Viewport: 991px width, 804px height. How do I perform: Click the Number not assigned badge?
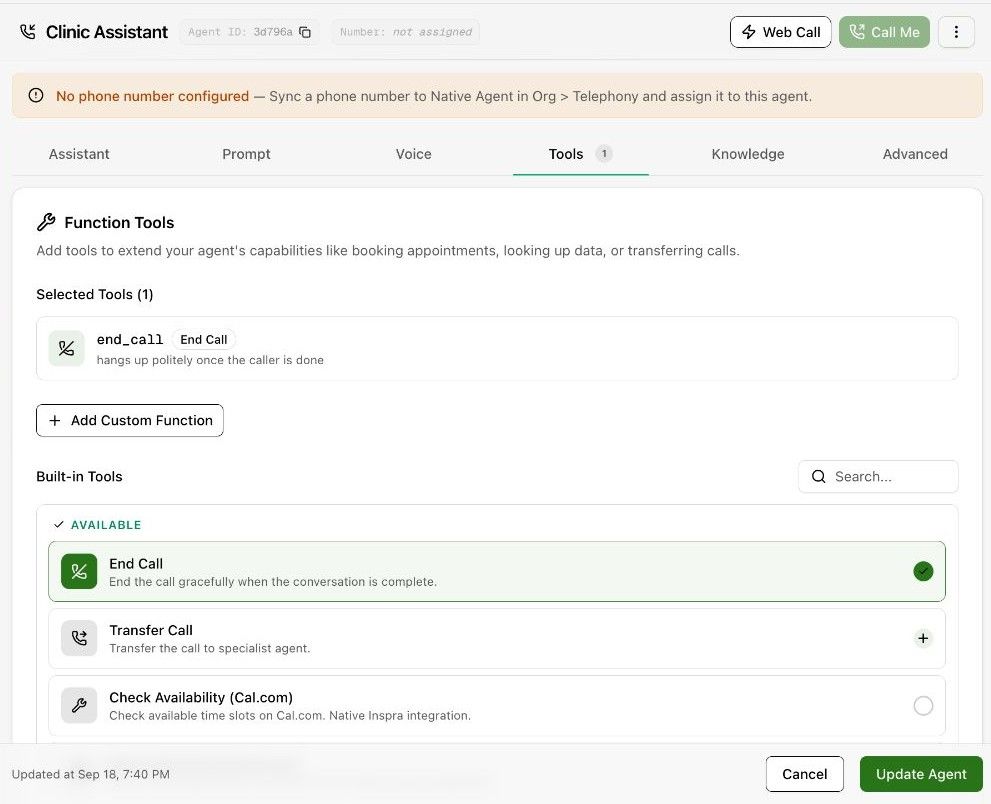click(x=406, y=32)
